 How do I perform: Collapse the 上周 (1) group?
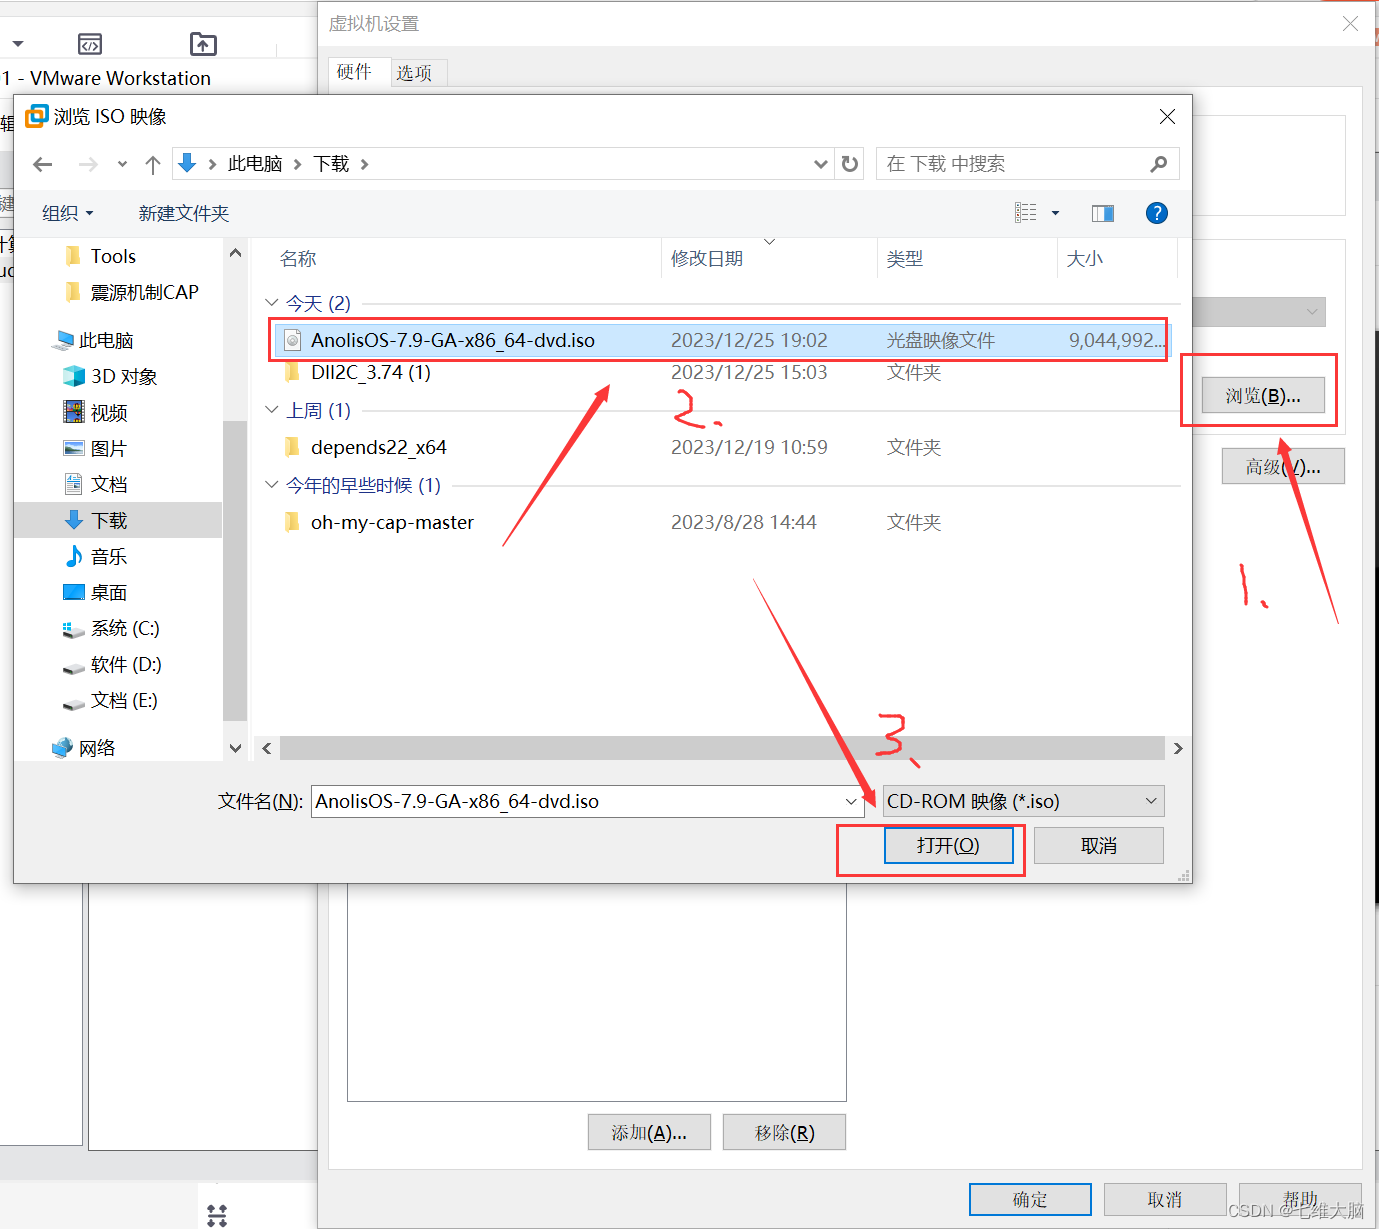pos(271,409)
